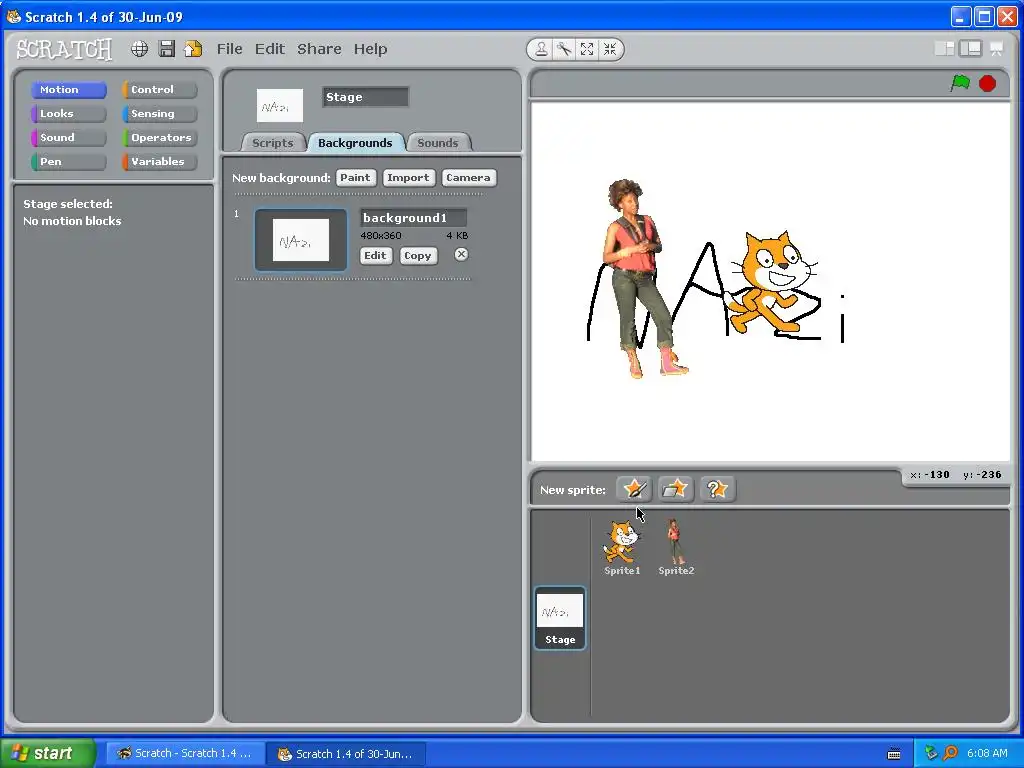This screenshot has width=1024, height=768.
Task: Click Edit for background1
Action: tap(376, 255)
